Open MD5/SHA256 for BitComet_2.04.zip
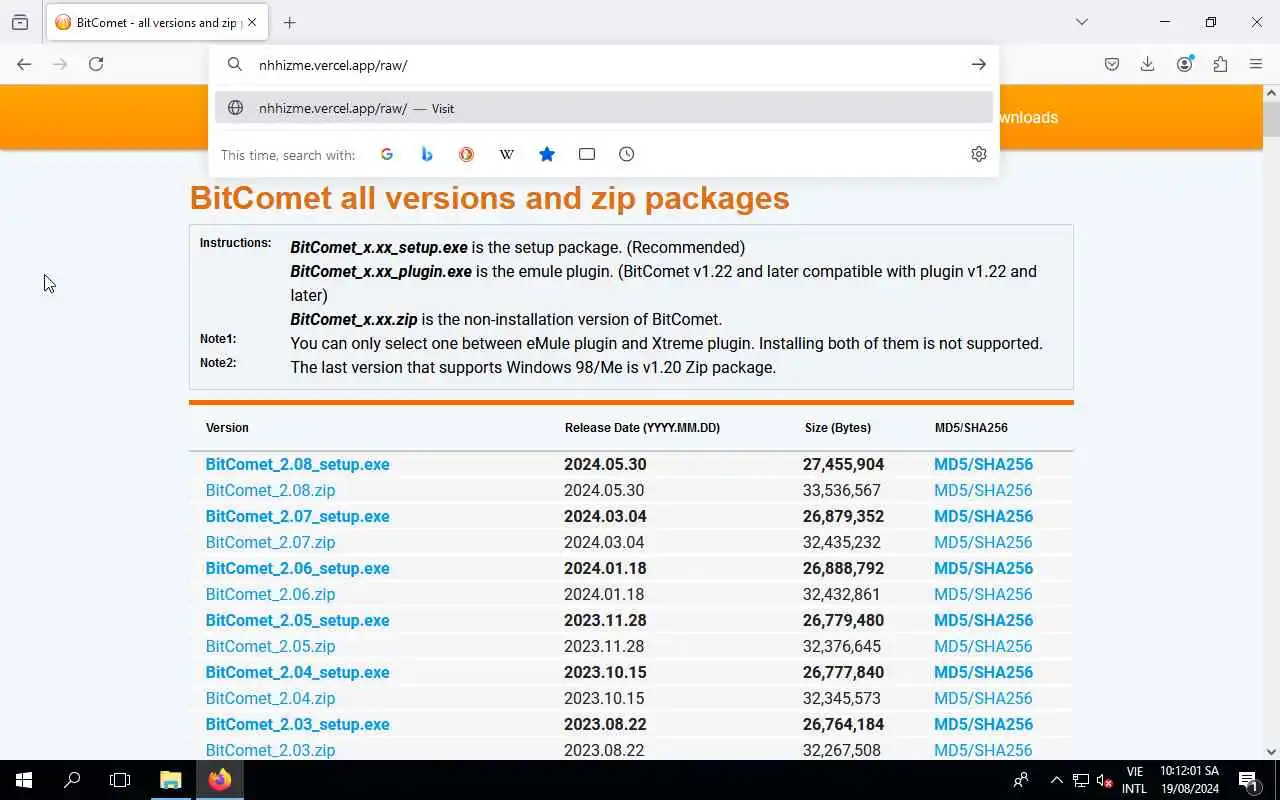This screenshot has height=800, width=1280. pyautogui.click(x=983, y=698)
